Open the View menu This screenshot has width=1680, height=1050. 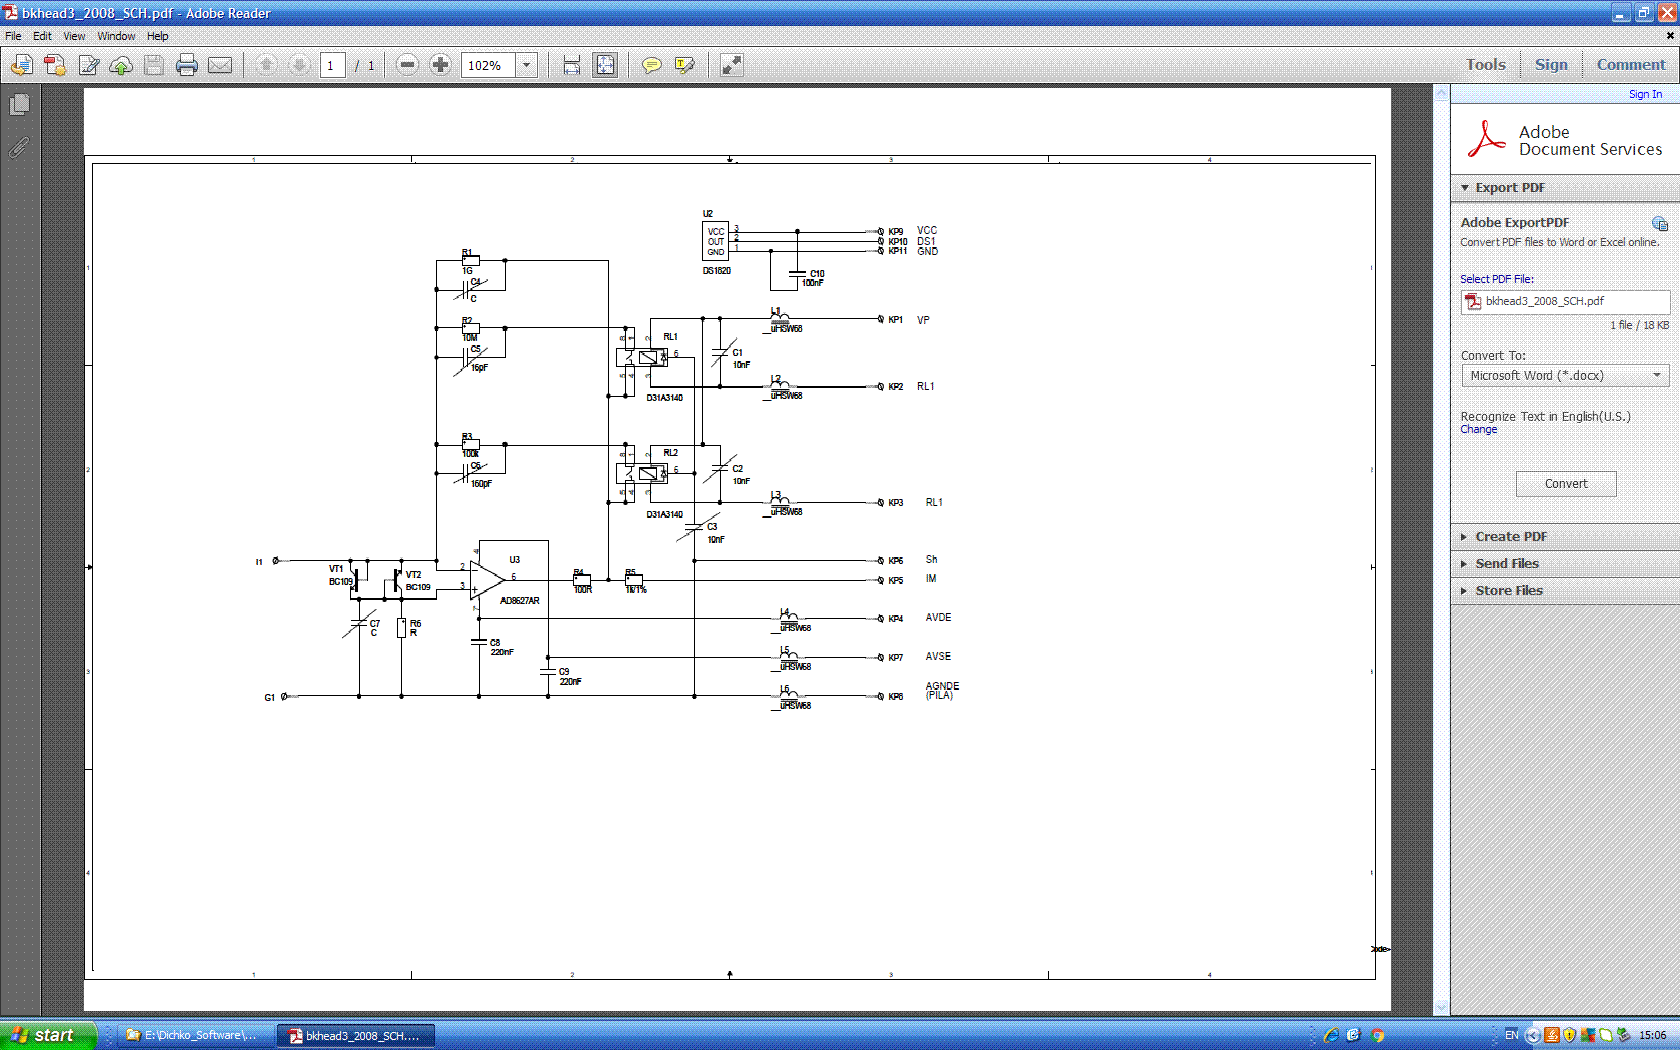(x=74, y=36)
